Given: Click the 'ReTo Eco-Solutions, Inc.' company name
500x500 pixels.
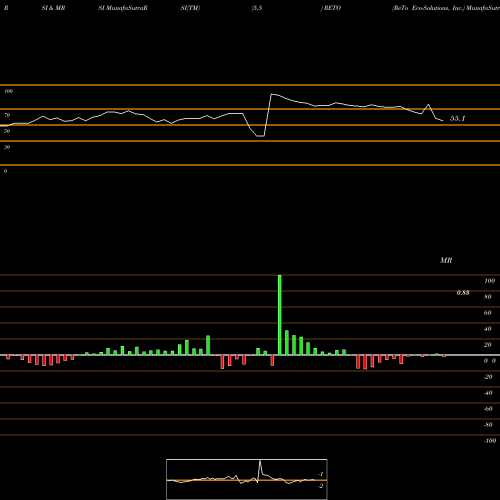Looking at the screenshot, I should [x=428, y=8].
